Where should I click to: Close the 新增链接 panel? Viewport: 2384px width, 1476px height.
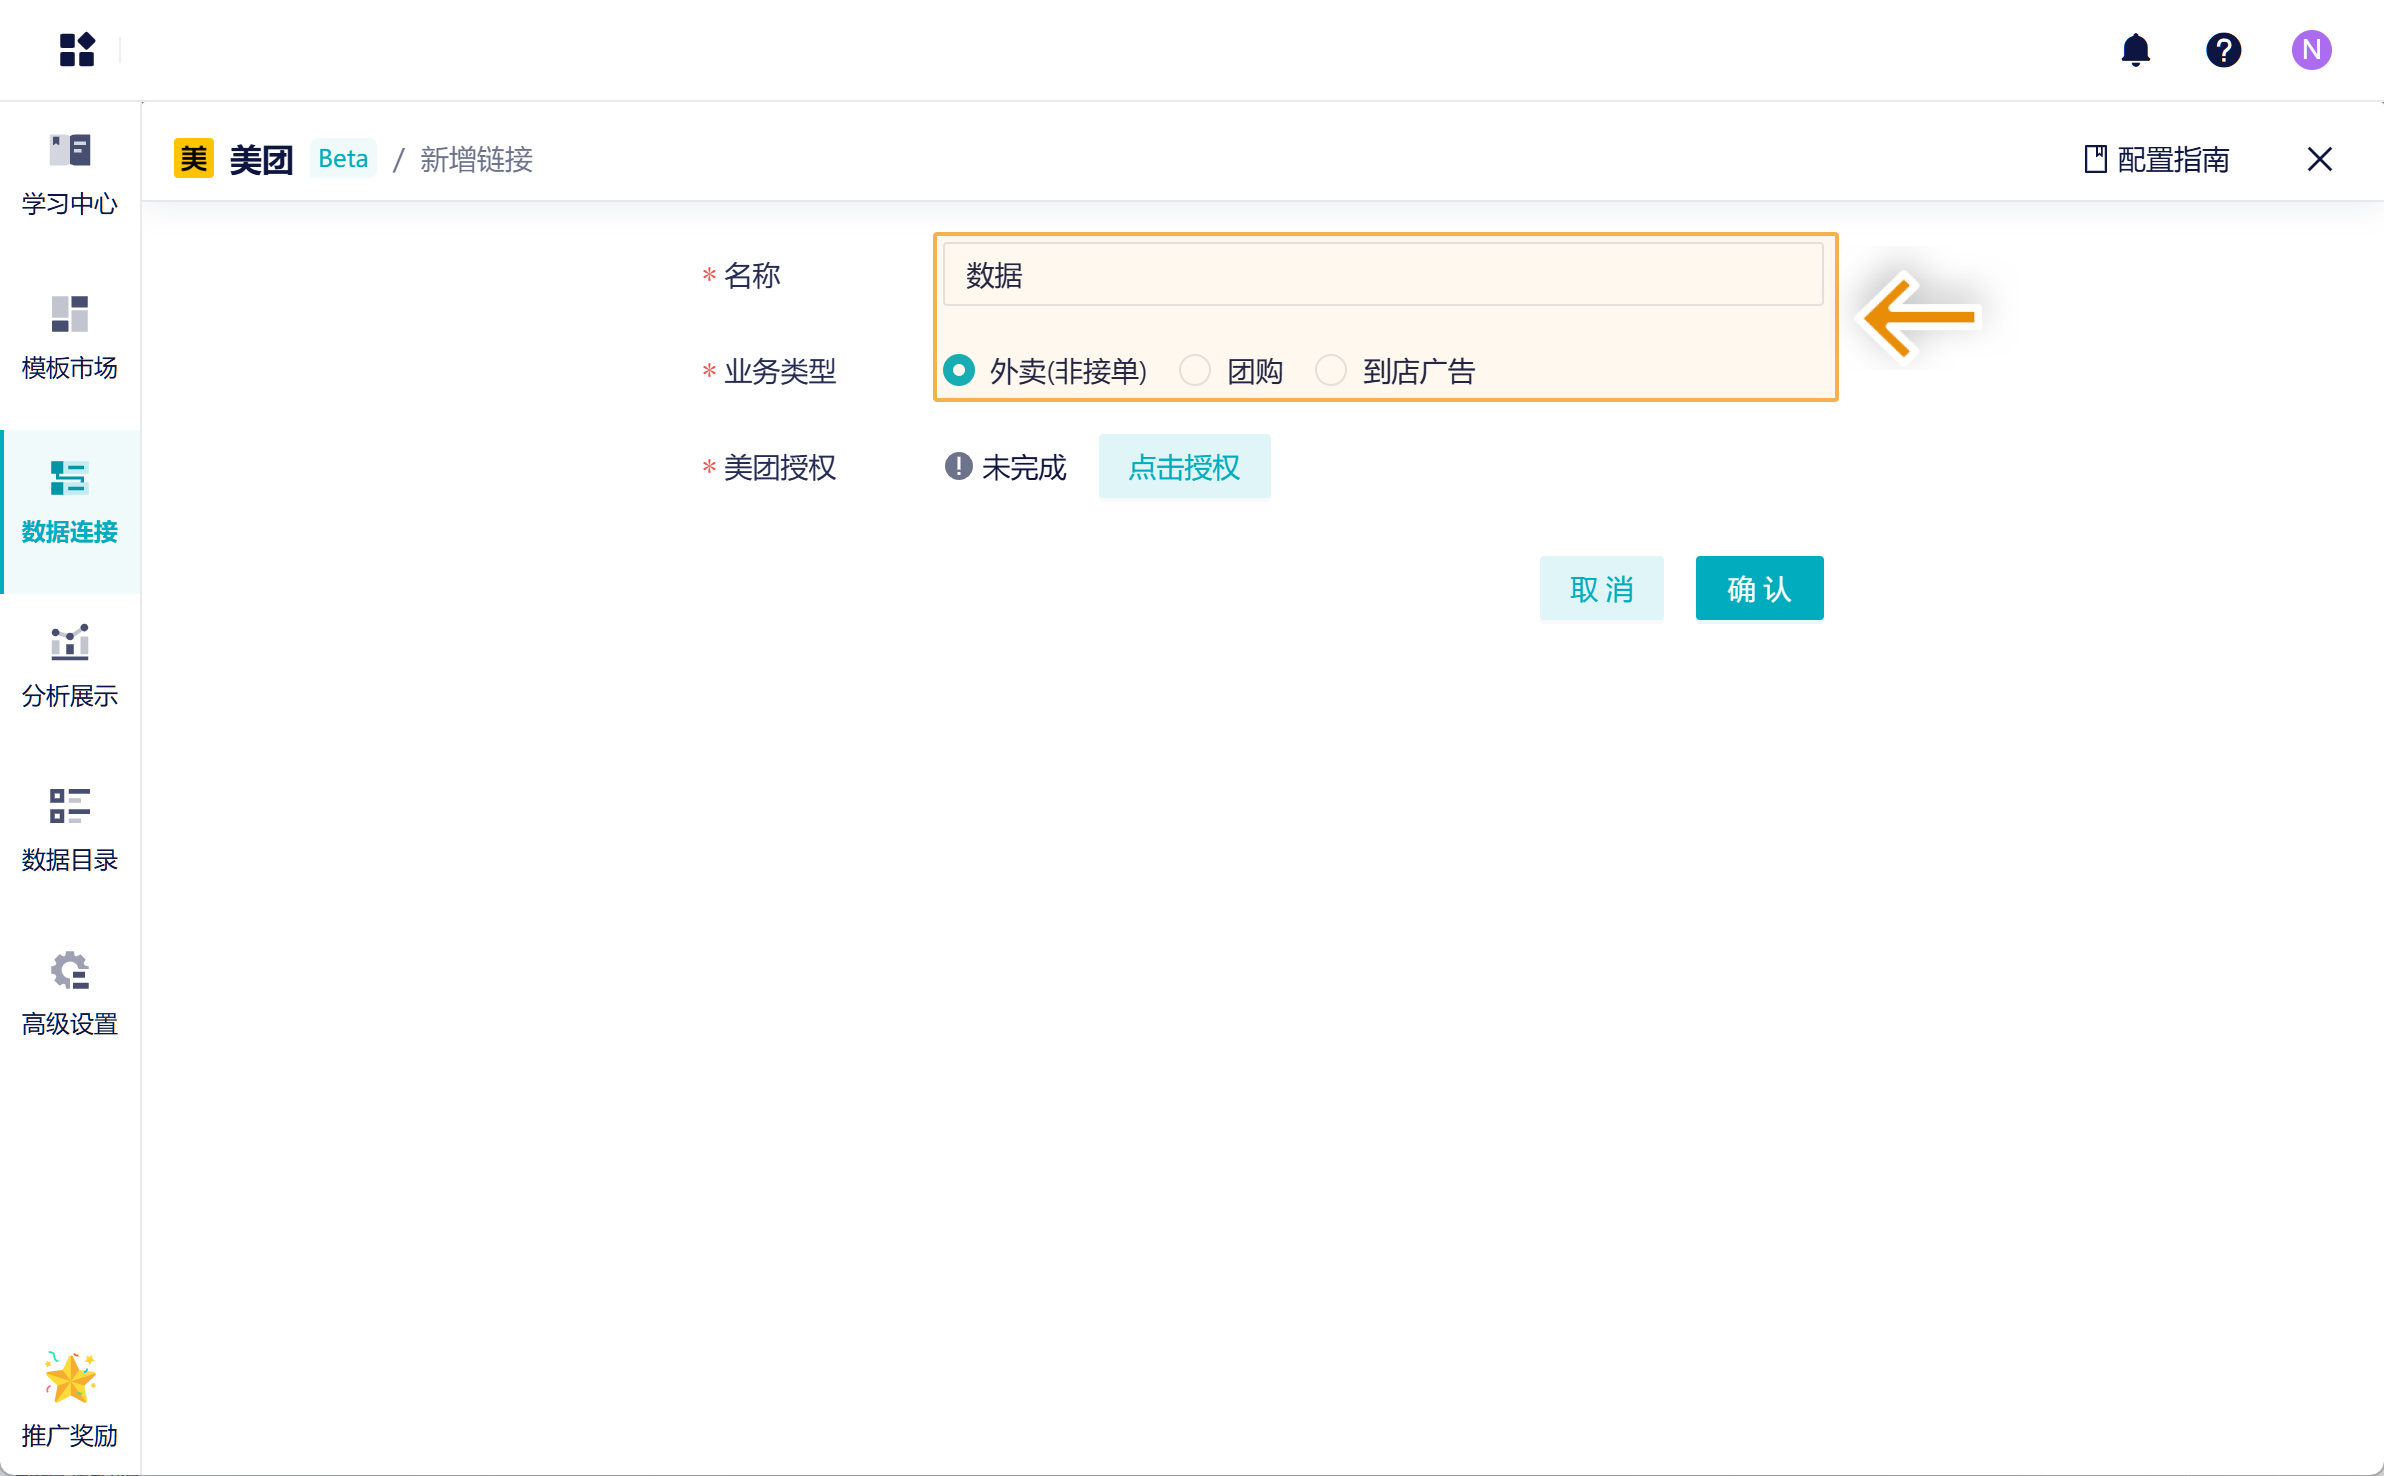[2319, 159]
